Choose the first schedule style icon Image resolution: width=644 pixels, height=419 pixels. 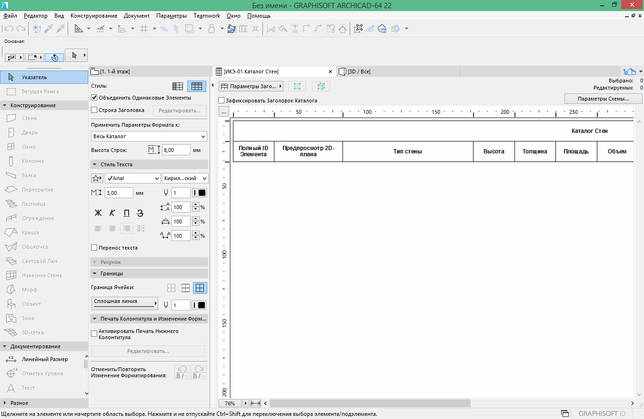pyautogui.click(x=178, y=86)
